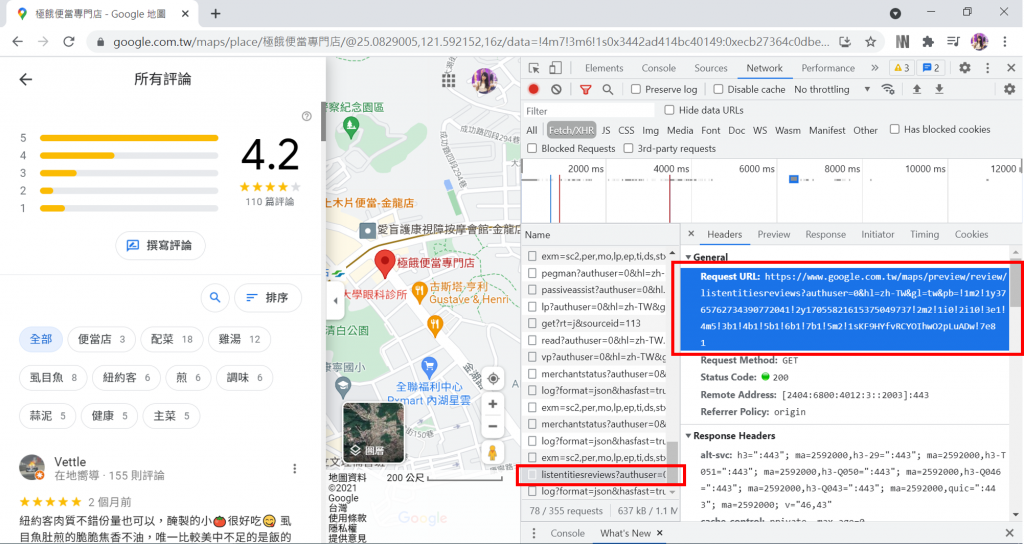Select the JS request type filter
Image resolution: width=1024 pixels, height=544 pixels.
pyautogui.click(x=606, y=131)
